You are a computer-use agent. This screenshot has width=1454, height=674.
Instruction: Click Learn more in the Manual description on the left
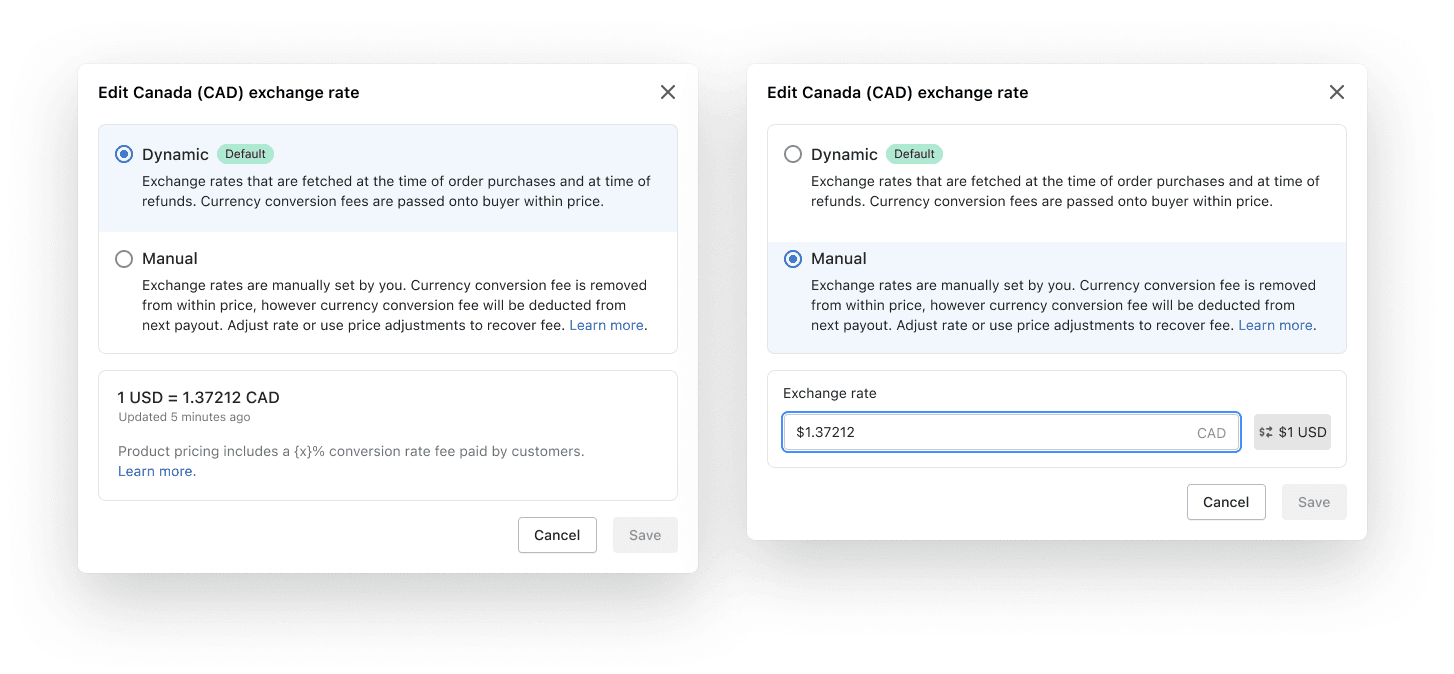tap(606, 324)
